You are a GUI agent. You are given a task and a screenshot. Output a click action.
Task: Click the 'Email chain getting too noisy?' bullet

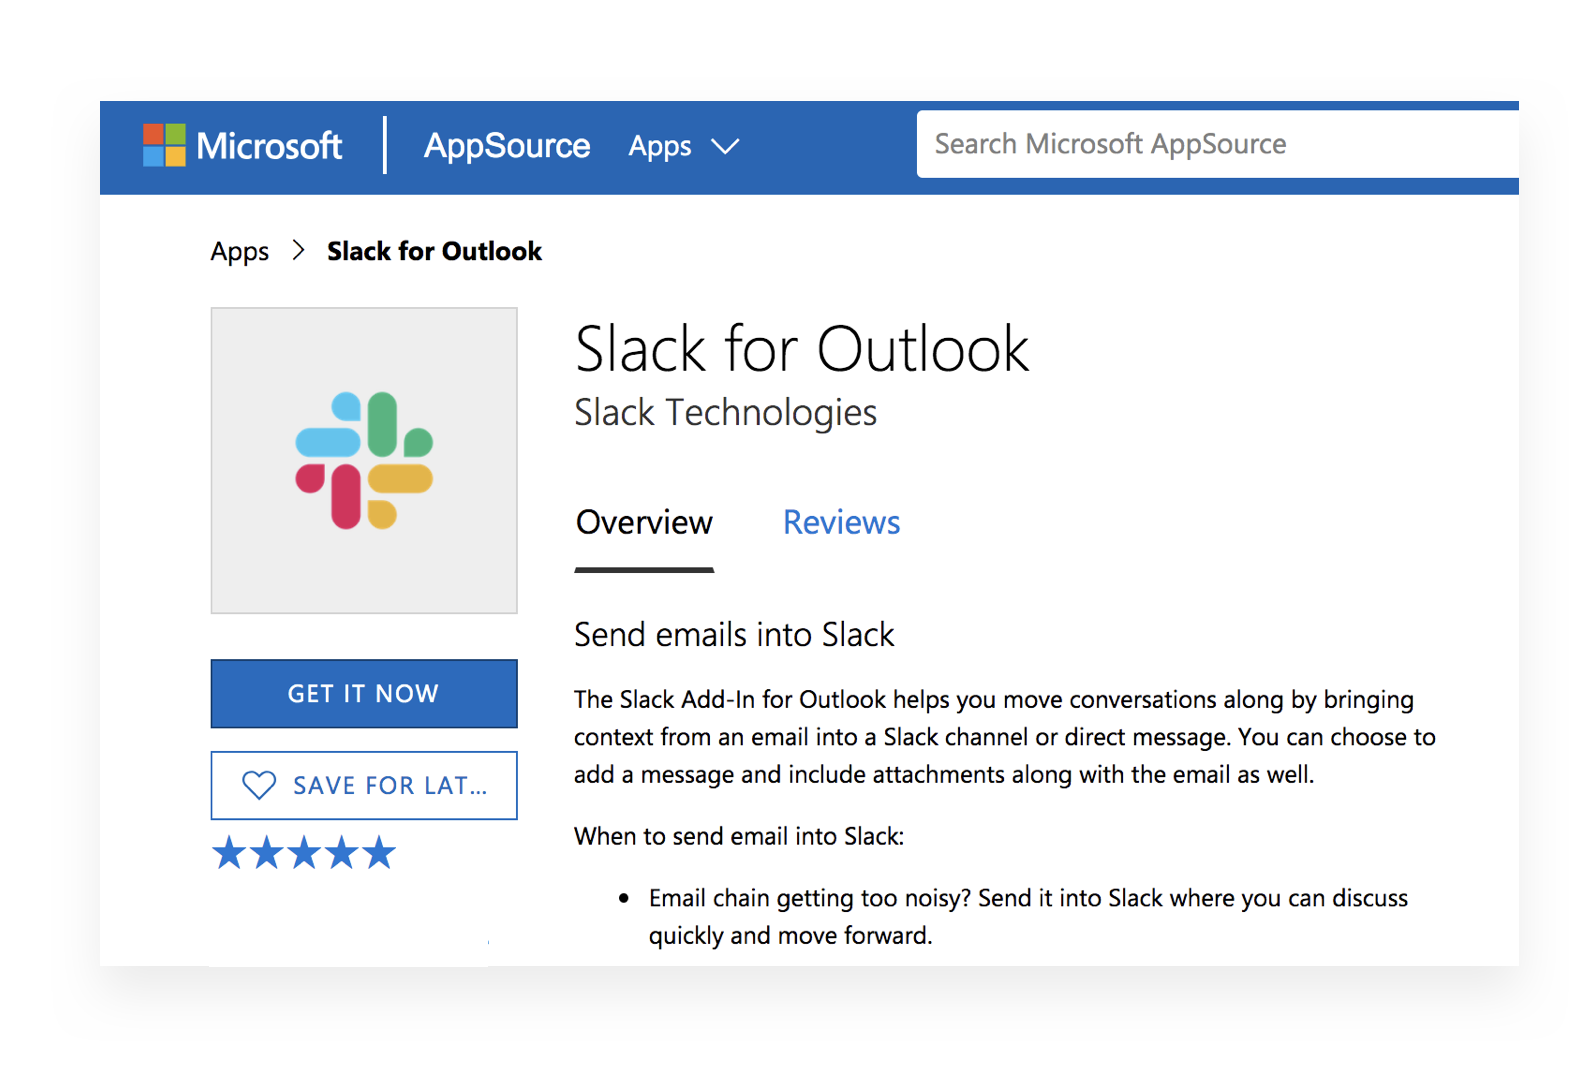(1028, 916)
